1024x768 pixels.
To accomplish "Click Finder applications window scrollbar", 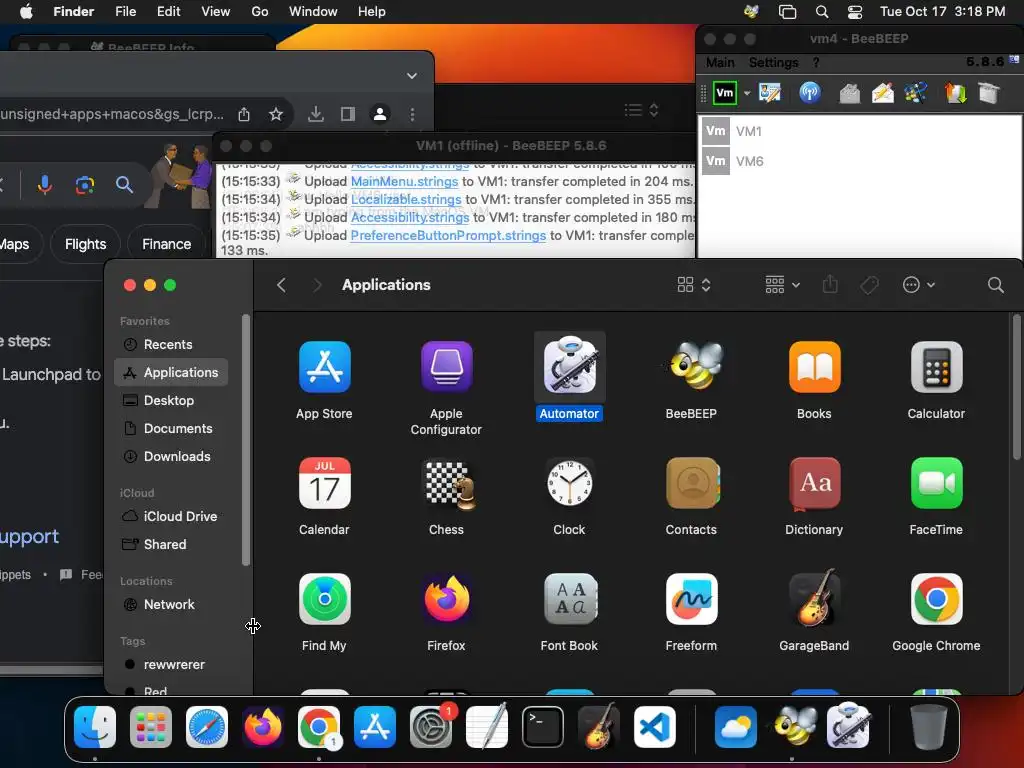I will coord(1017,388).
